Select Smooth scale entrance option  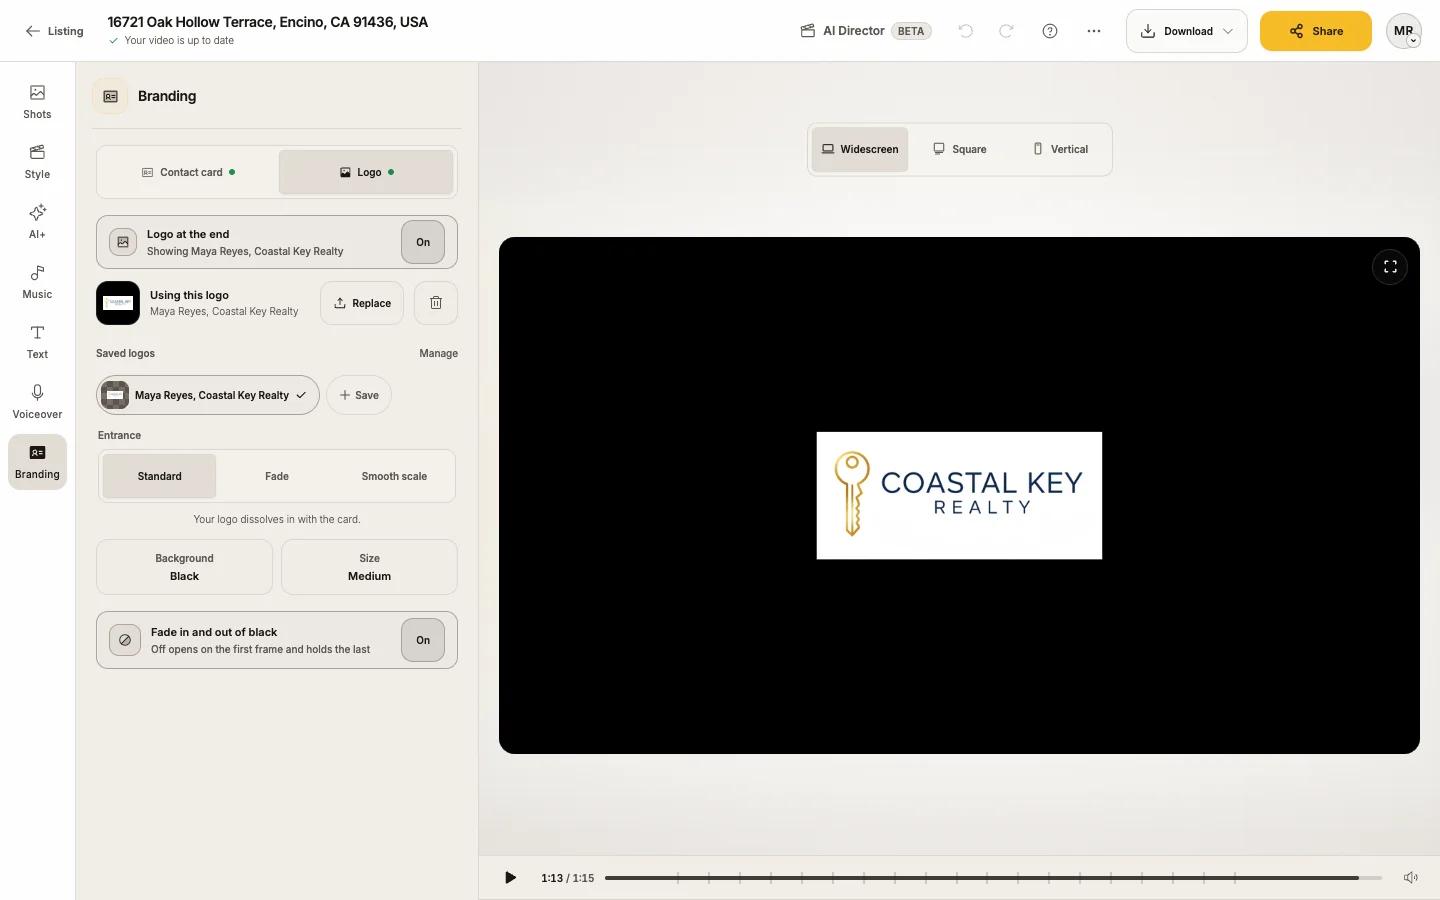click(x=394, y=476)
